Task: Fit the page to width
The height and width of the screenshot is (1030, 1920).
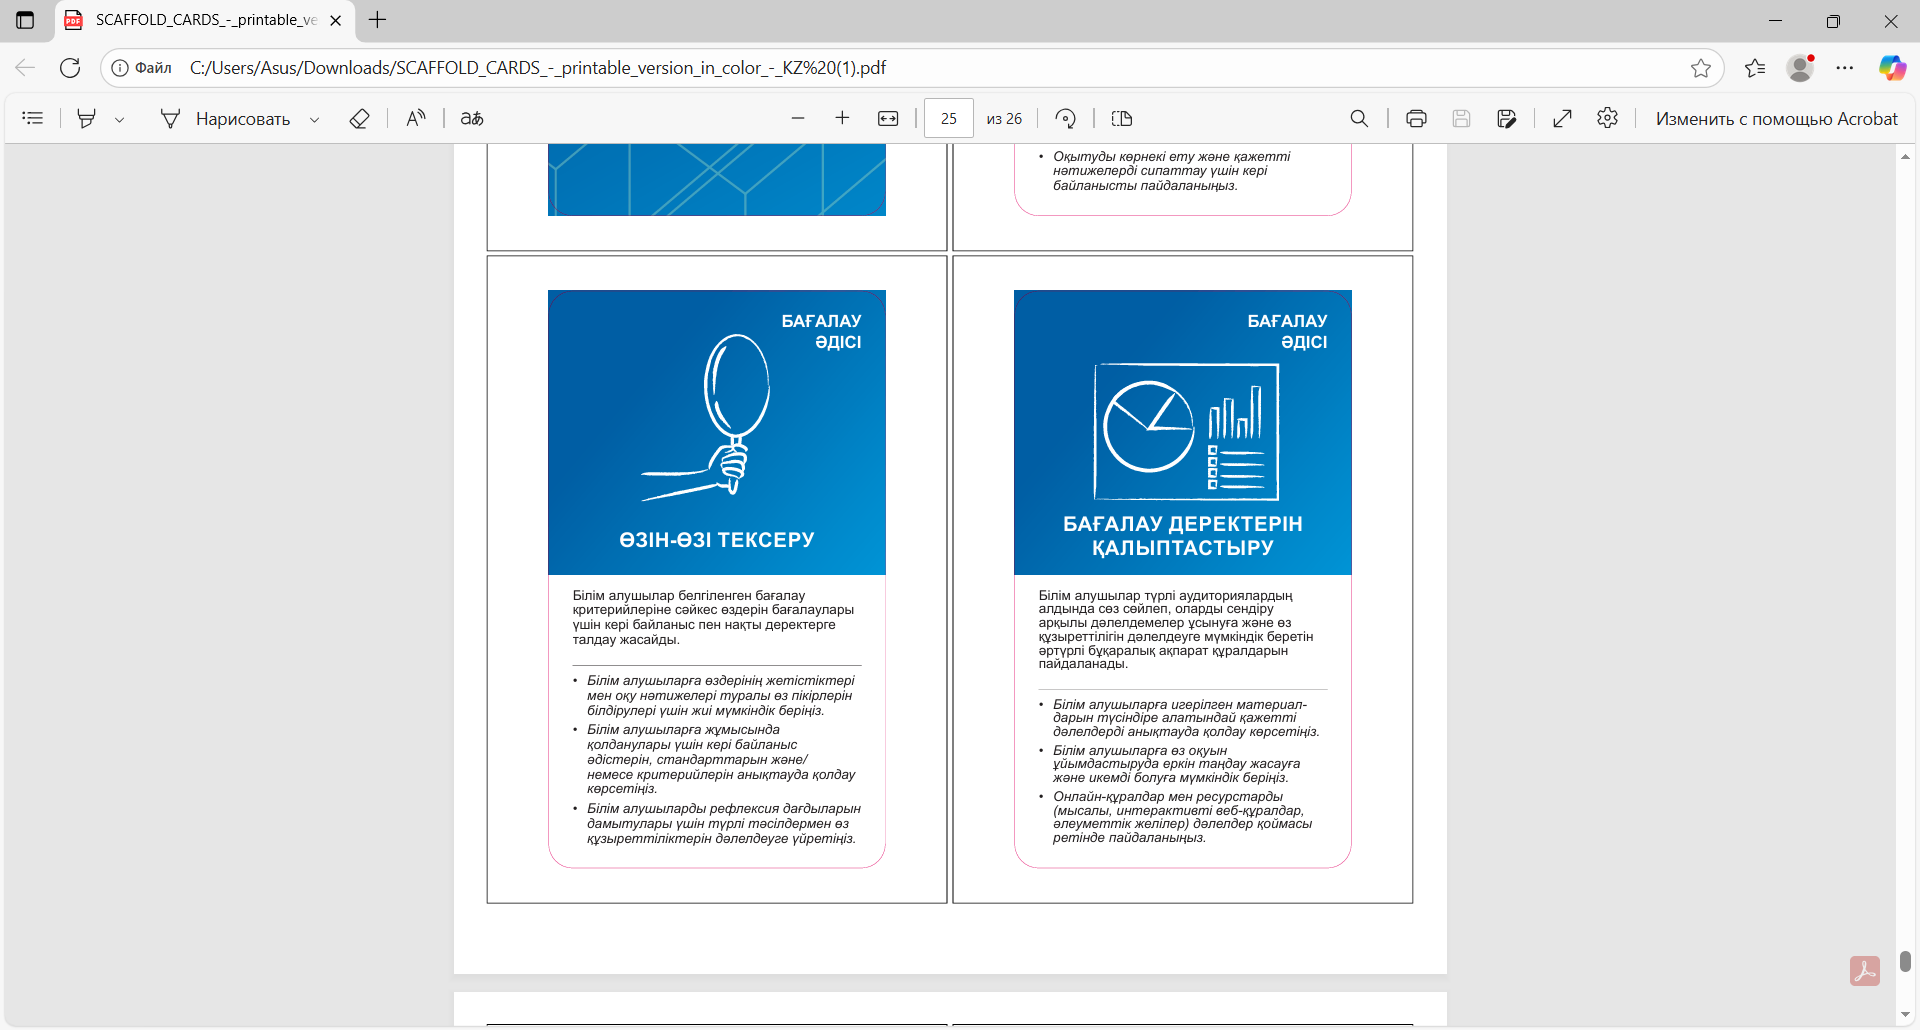Action: click(888, 119)
